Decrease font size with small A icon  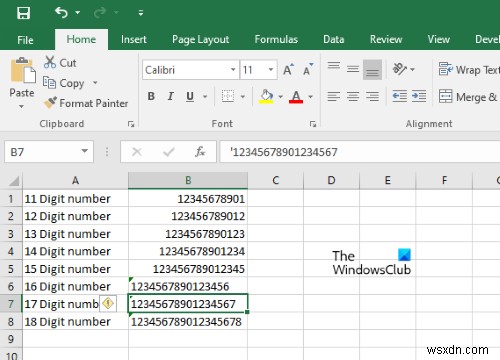[308, 69]
